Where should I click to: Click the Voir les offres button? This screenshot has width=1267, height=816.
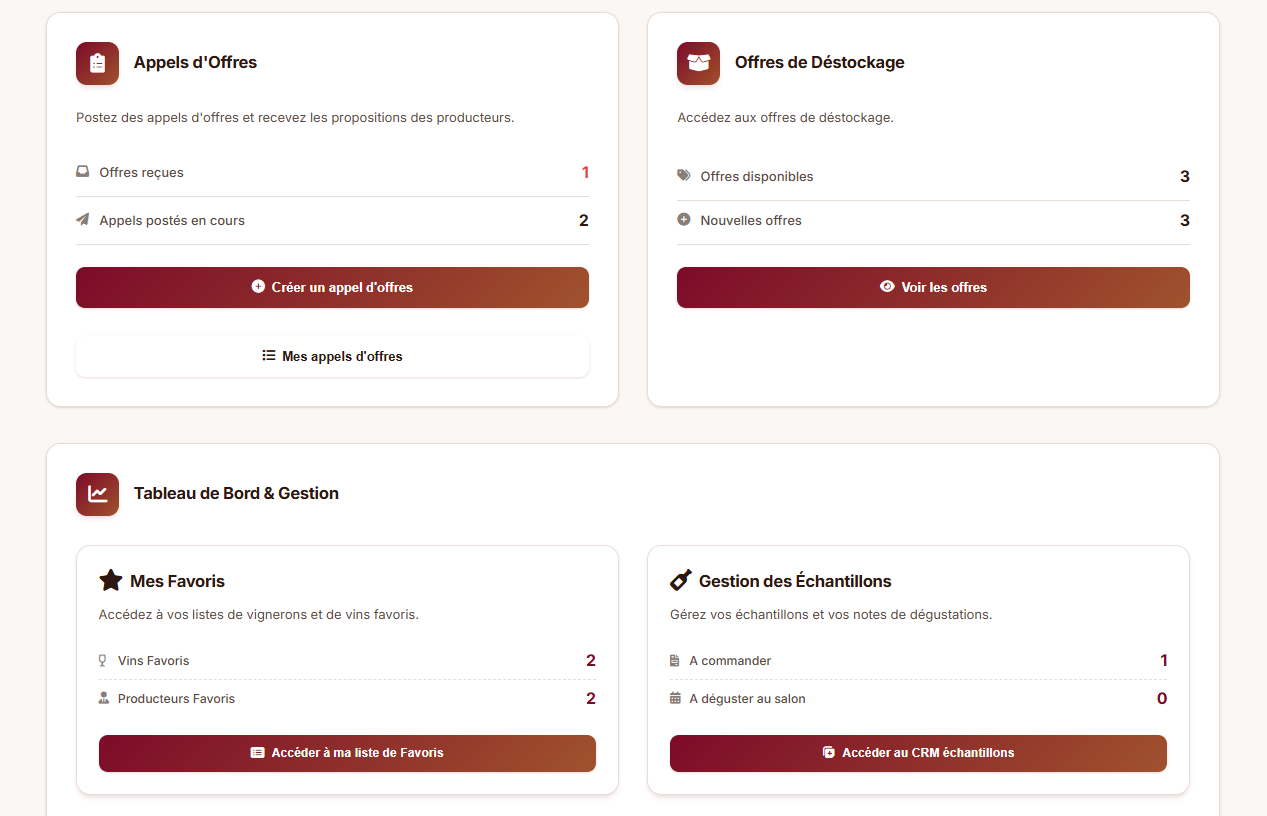pyautogui.click(x=933, y=287)
